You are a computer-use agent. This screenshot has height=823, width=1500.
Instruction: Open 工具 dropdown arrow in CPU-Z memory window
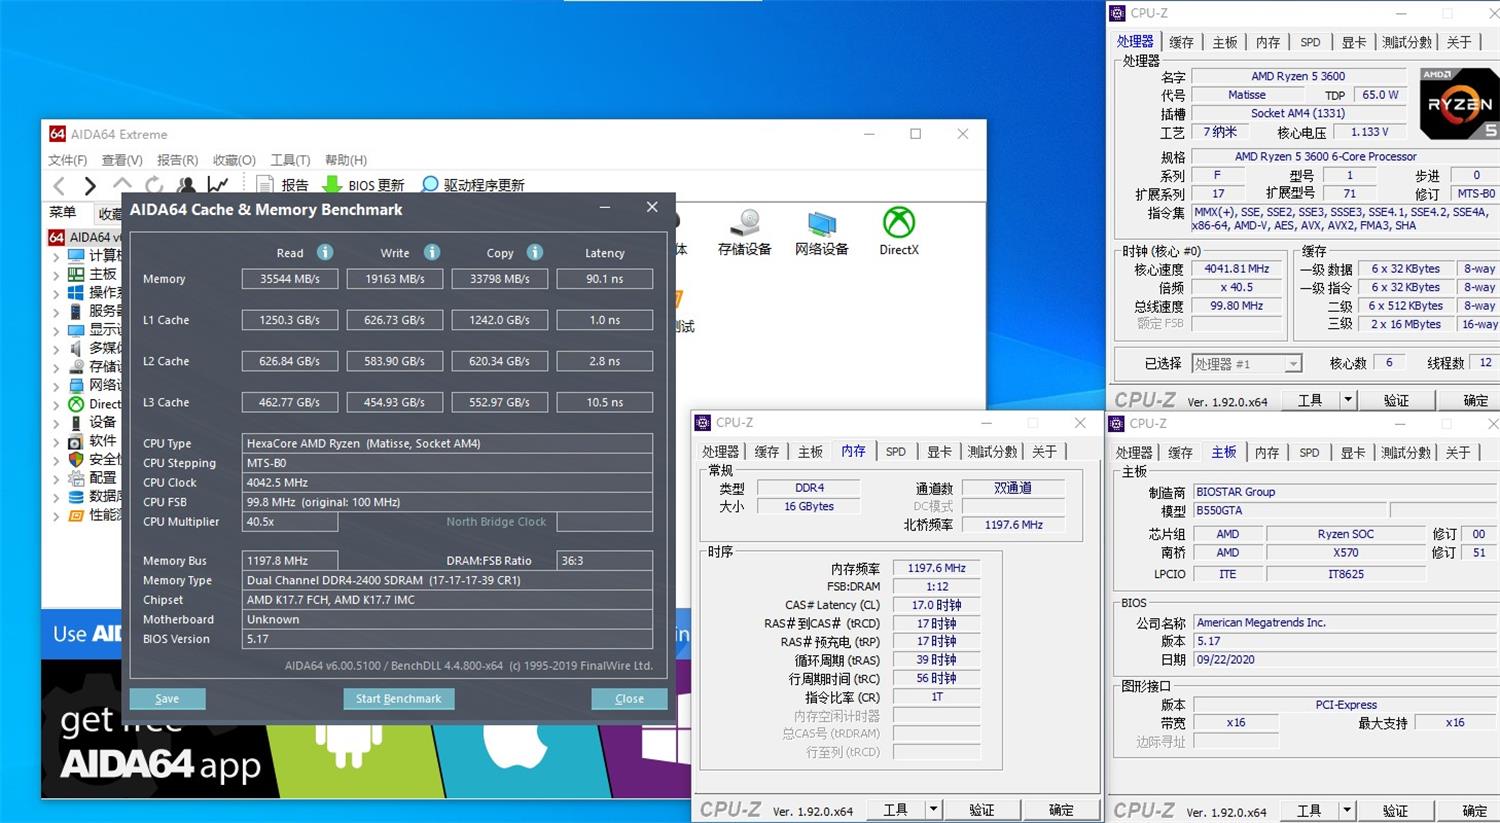coord(933,810)
